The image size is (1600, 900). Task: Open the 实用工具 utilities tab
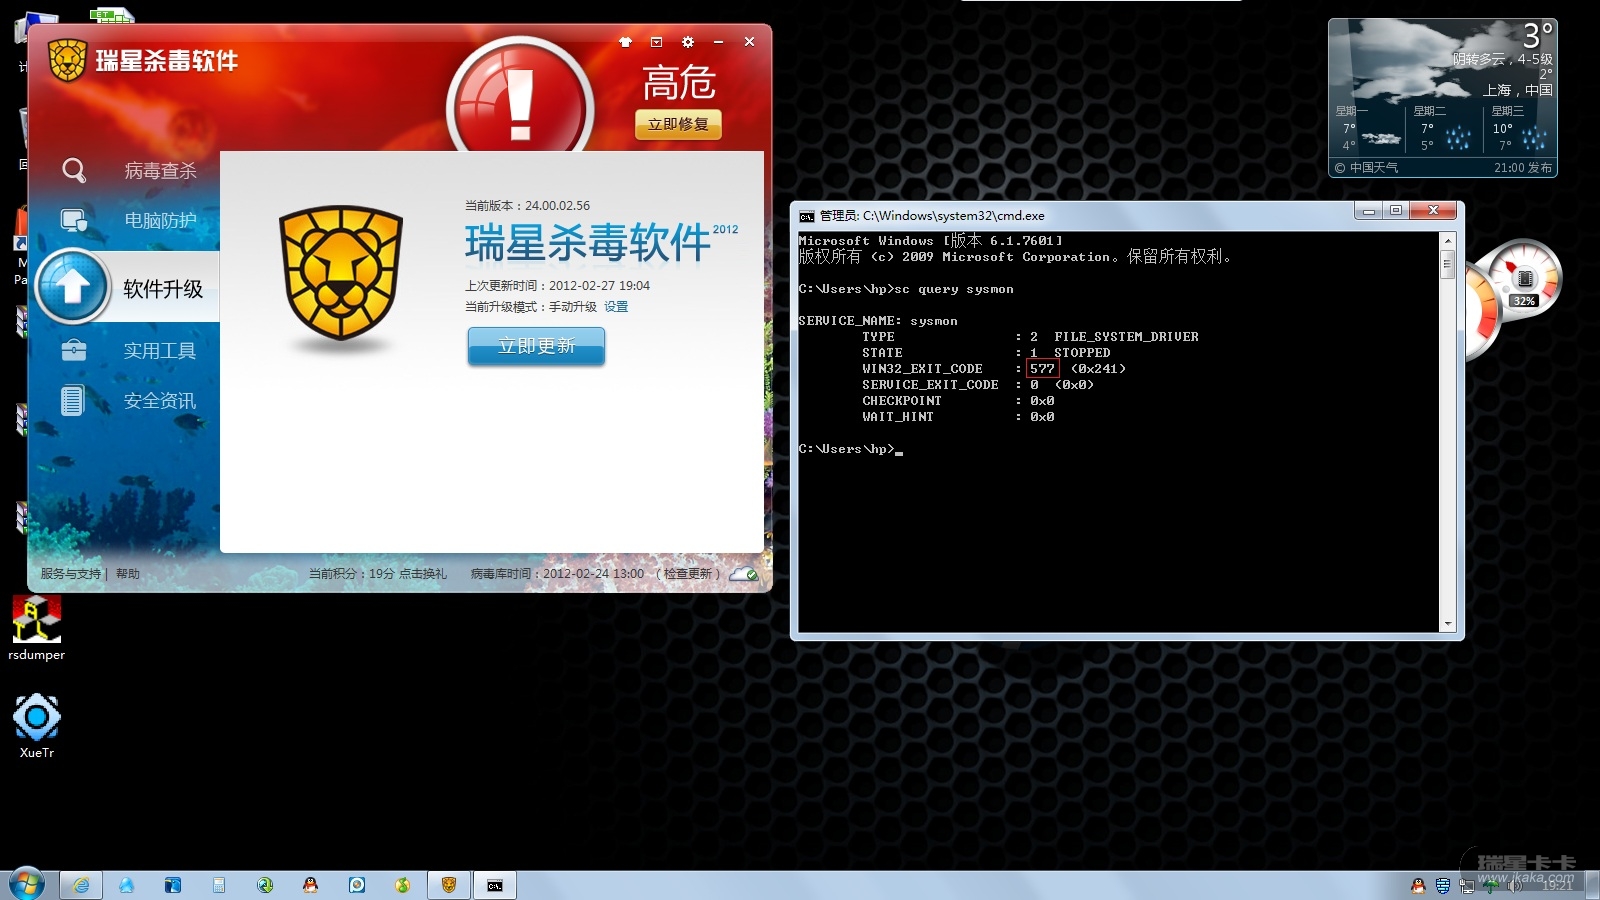pyautogui.click(x=160, y=351)
